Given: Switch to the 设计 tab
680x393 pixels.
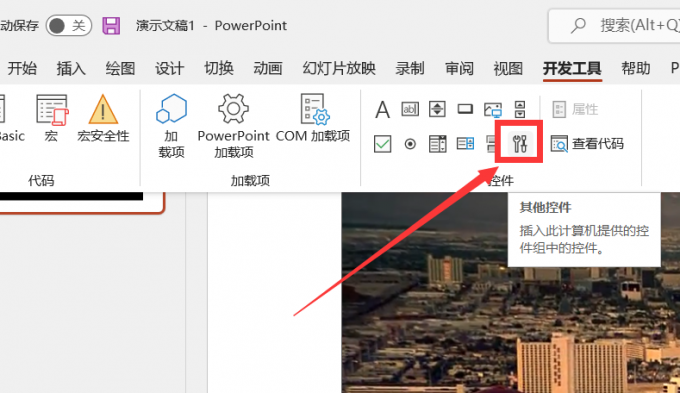Looking at the screenshot, I should pos(170,68).
